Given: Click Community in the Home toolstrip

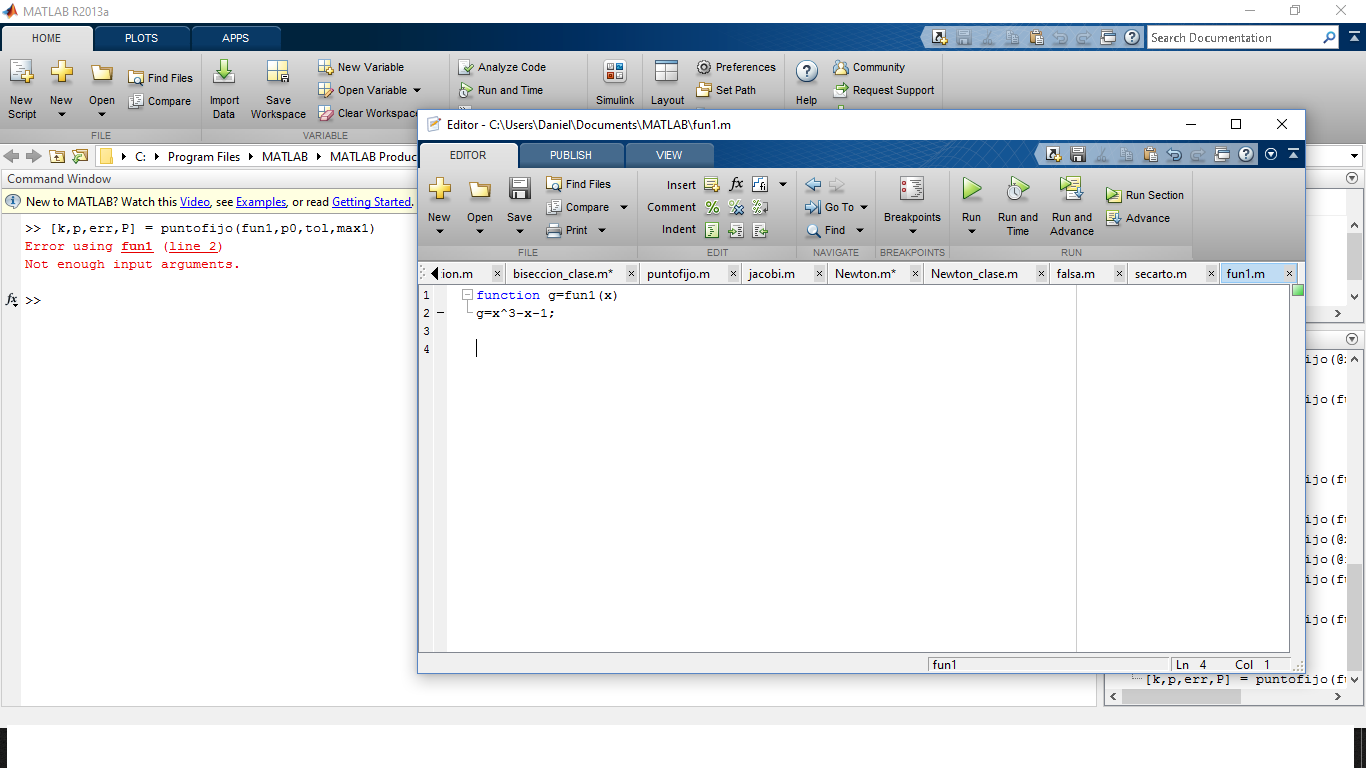Looking at the screenshot, I should coord(869,67).
